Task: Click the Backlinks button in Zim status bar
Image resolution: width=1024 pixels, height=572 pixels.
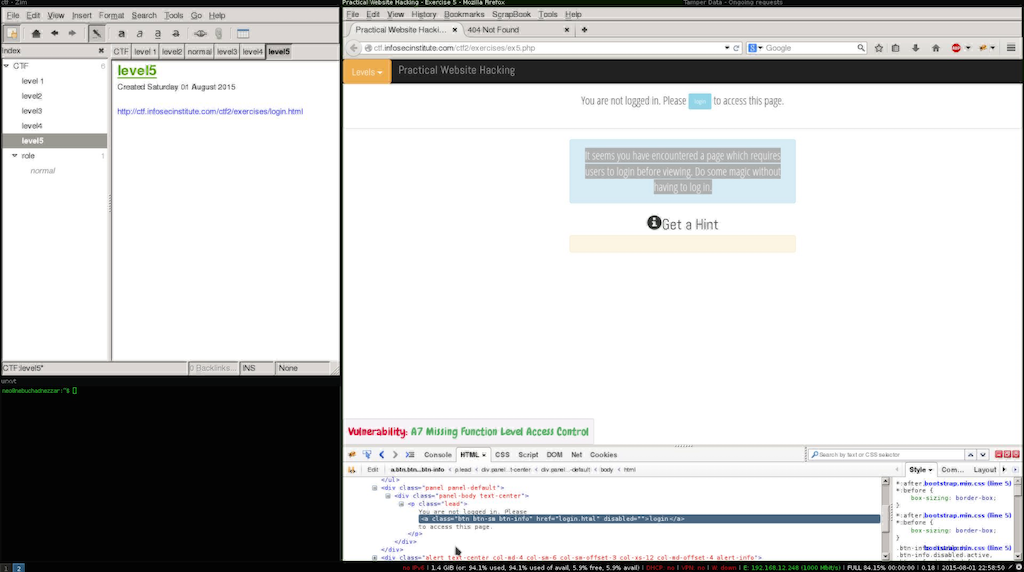Action: coord(212,368)
